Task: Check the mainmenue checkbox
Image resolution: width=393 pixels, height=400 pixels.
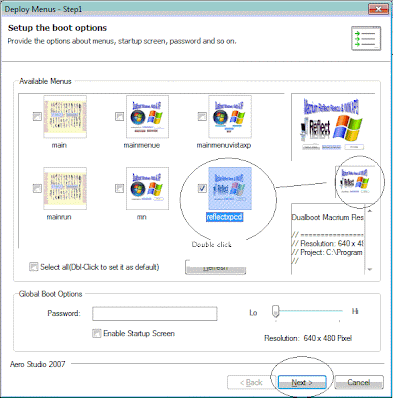Action: tap(119, 116)
